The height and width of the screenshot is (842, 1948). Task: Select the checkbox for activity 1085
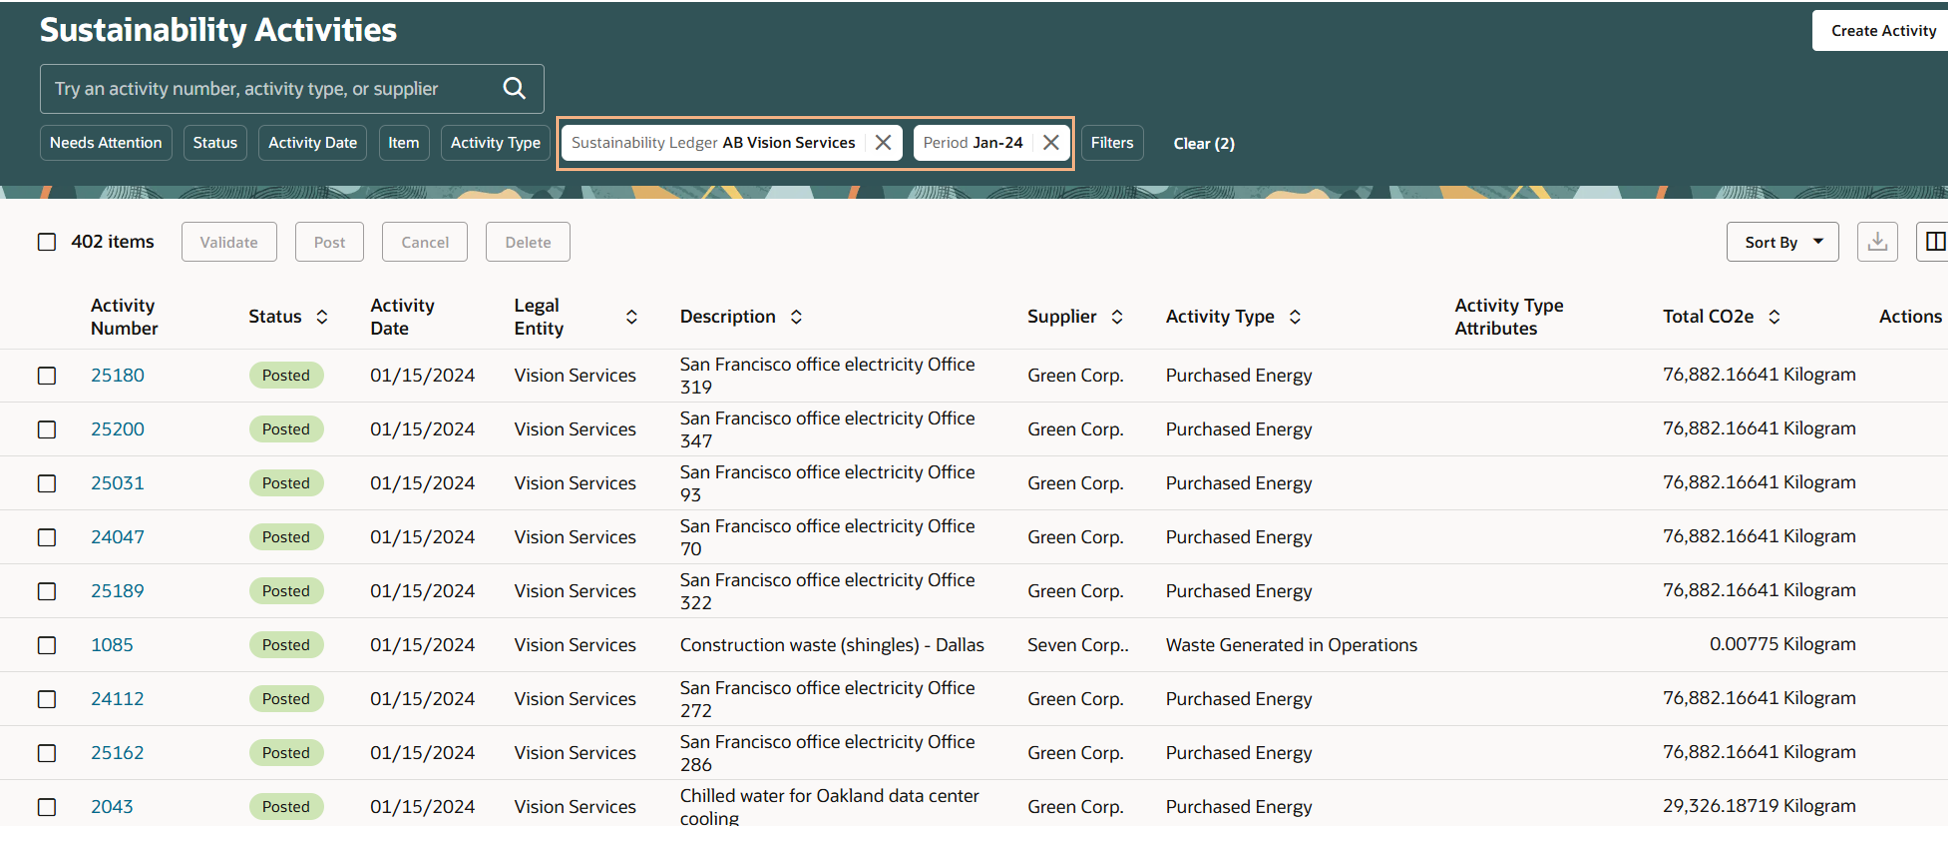(47, 645)
